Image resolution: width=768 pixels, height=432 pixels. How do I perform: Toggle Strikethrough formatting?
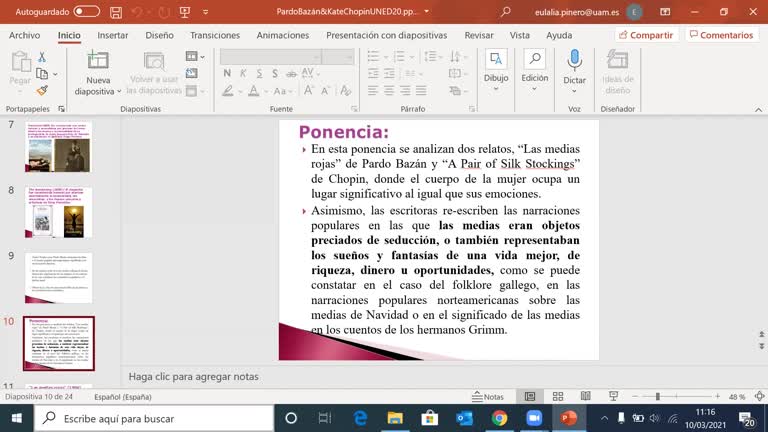pos(291,73)
